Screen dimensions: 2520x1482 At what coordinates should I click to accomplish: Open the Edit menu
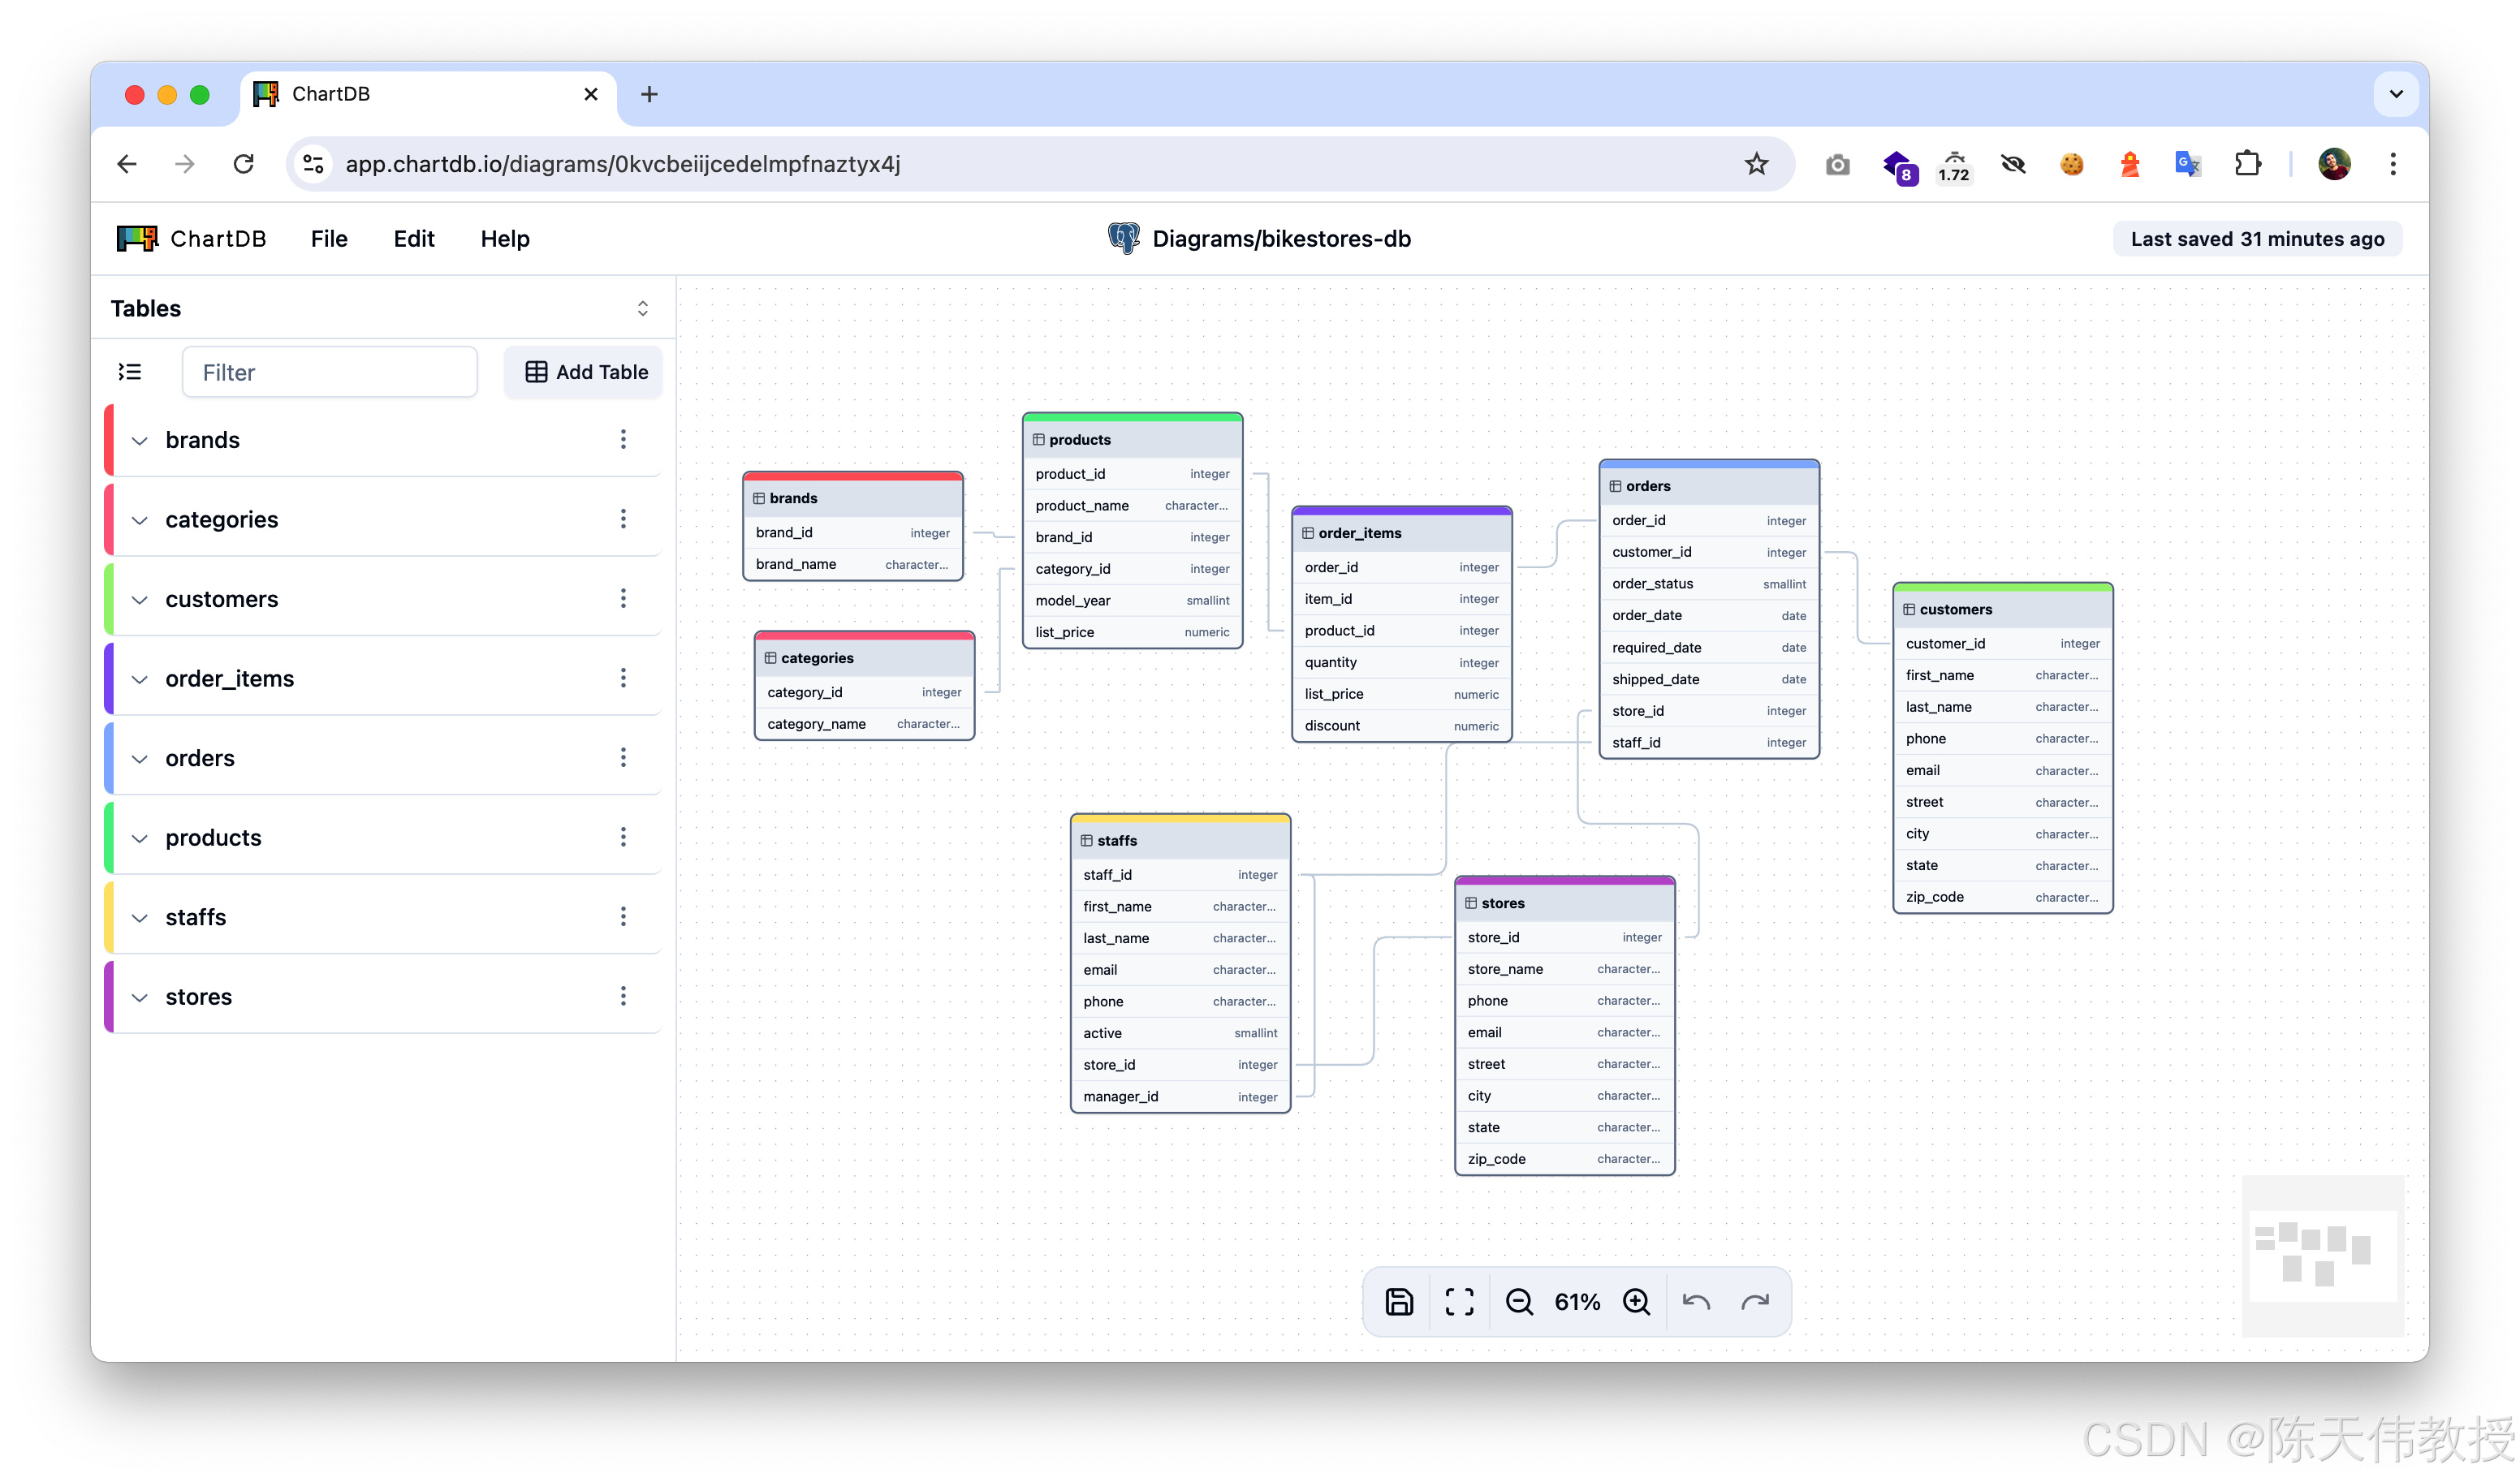click(414, 239)
